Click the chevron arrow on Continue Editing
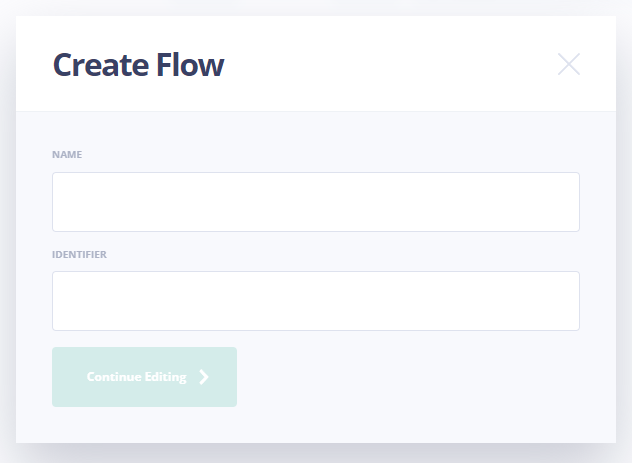This screenshot has width=632, height=463. coord(204,377)
